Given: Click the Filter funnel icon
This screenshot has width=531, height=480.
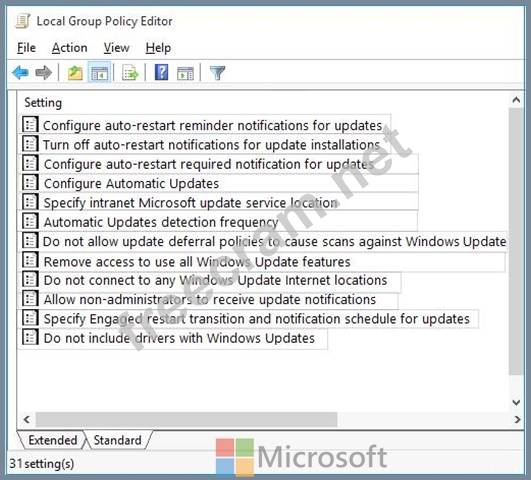Looking at the screenshot, I should (217, 73).
